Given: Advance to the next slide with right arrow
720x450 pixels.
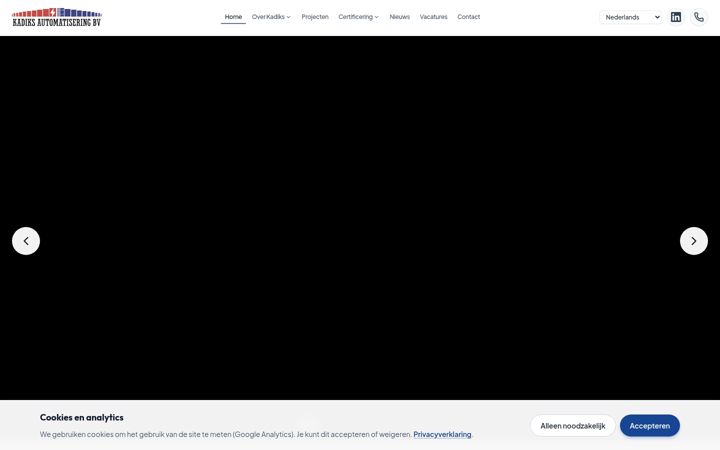Looking at the screenshot, I should pos(693,241).
